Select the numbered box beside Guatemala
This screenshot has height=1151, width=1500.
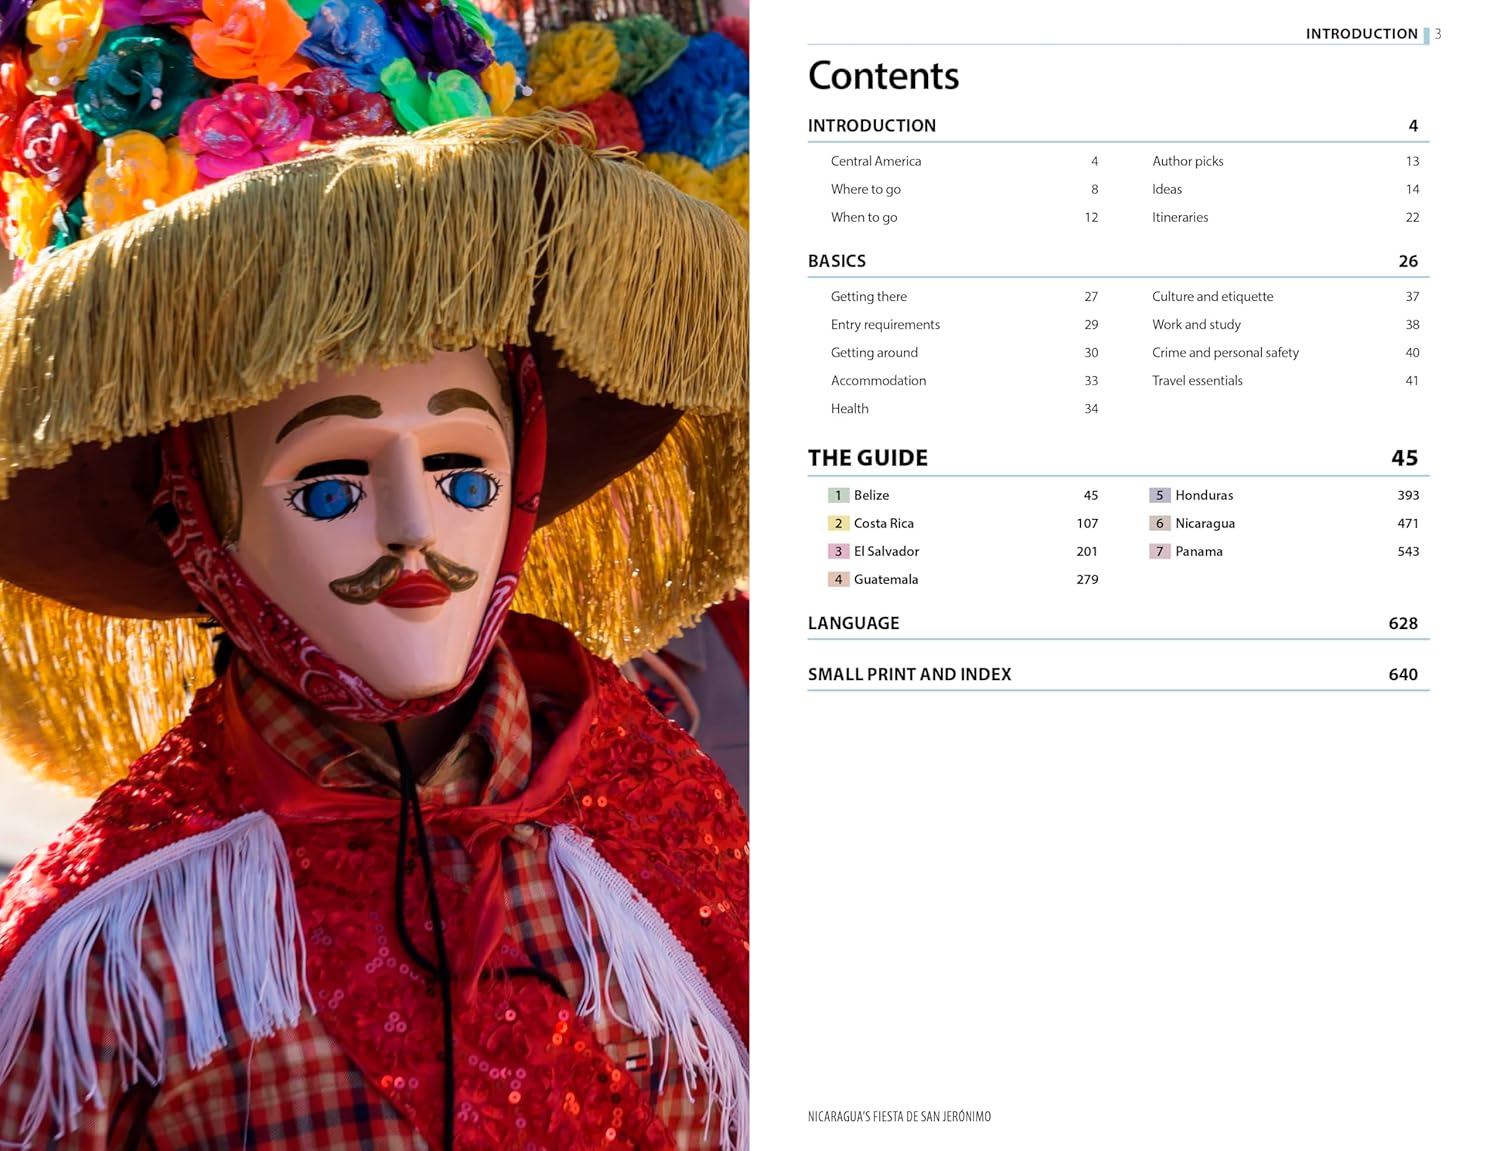[x=838, y=579]
